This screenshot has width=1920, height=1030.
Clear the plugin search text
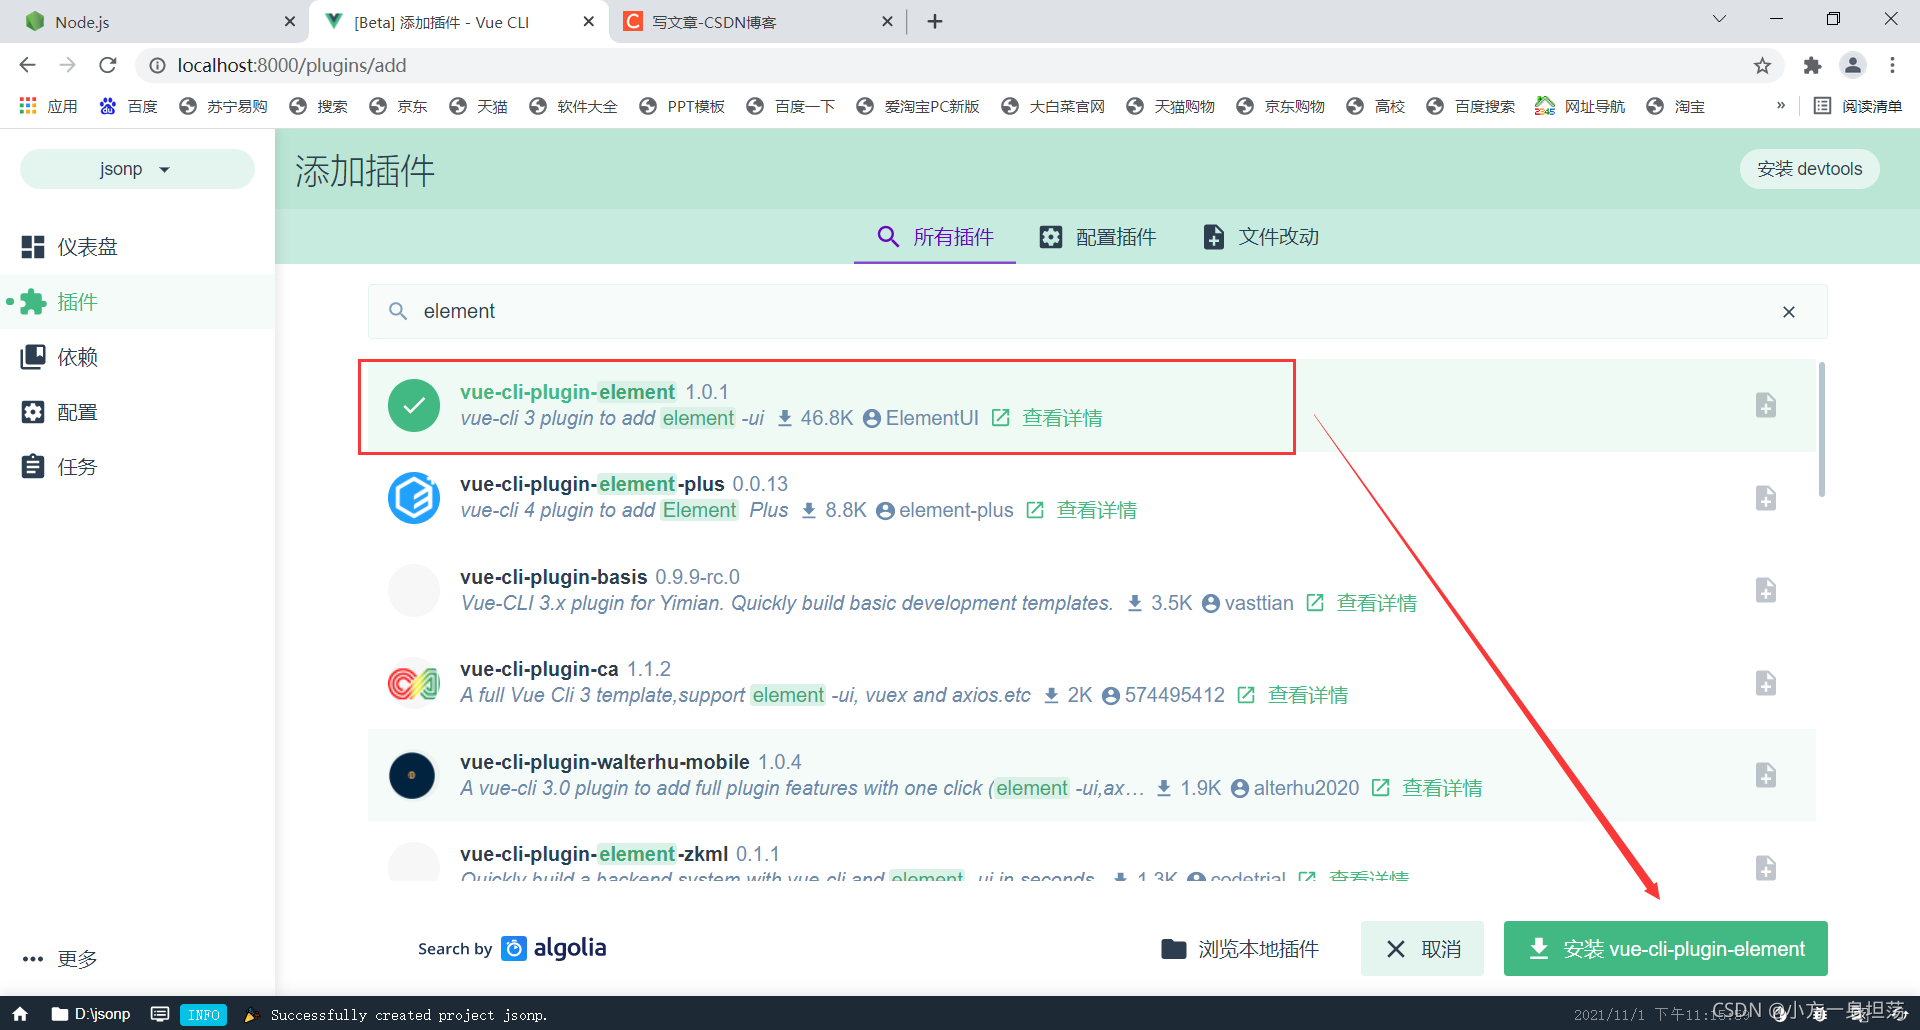tap(1789, 312)
